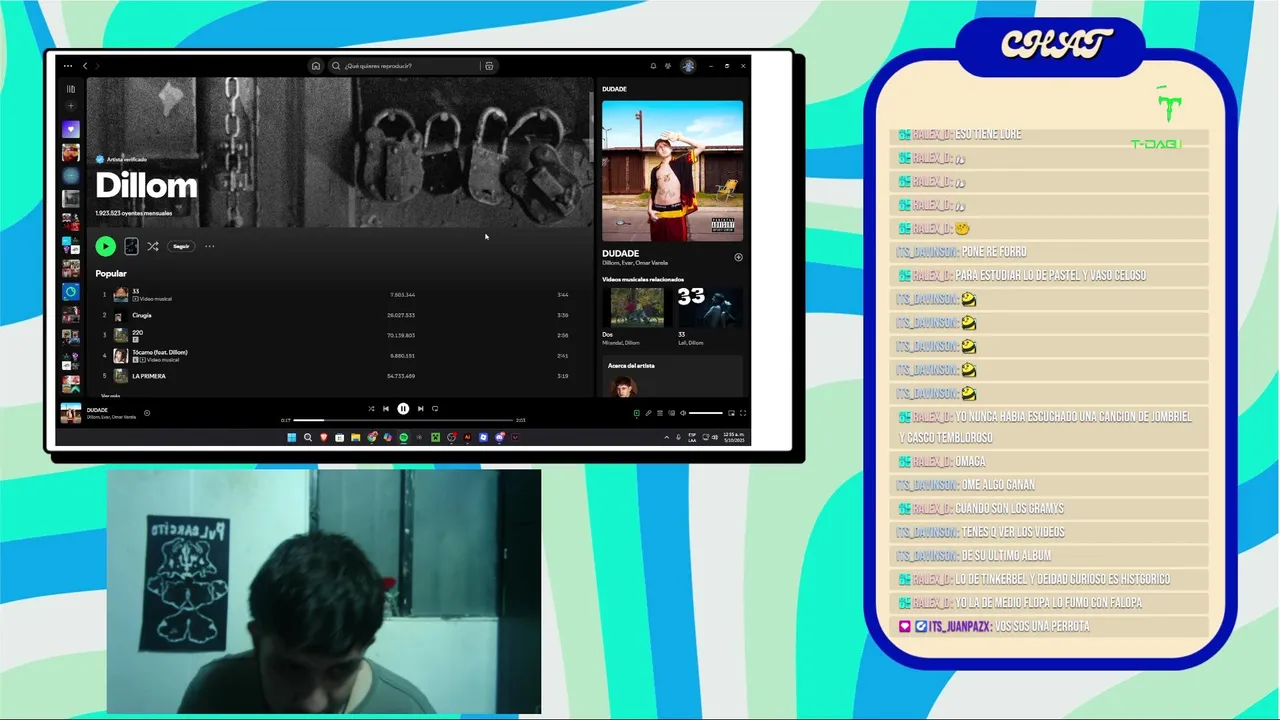Click 'DUDADE' title in now playing bar
1280x720 pixels.
tap(97, 410)
